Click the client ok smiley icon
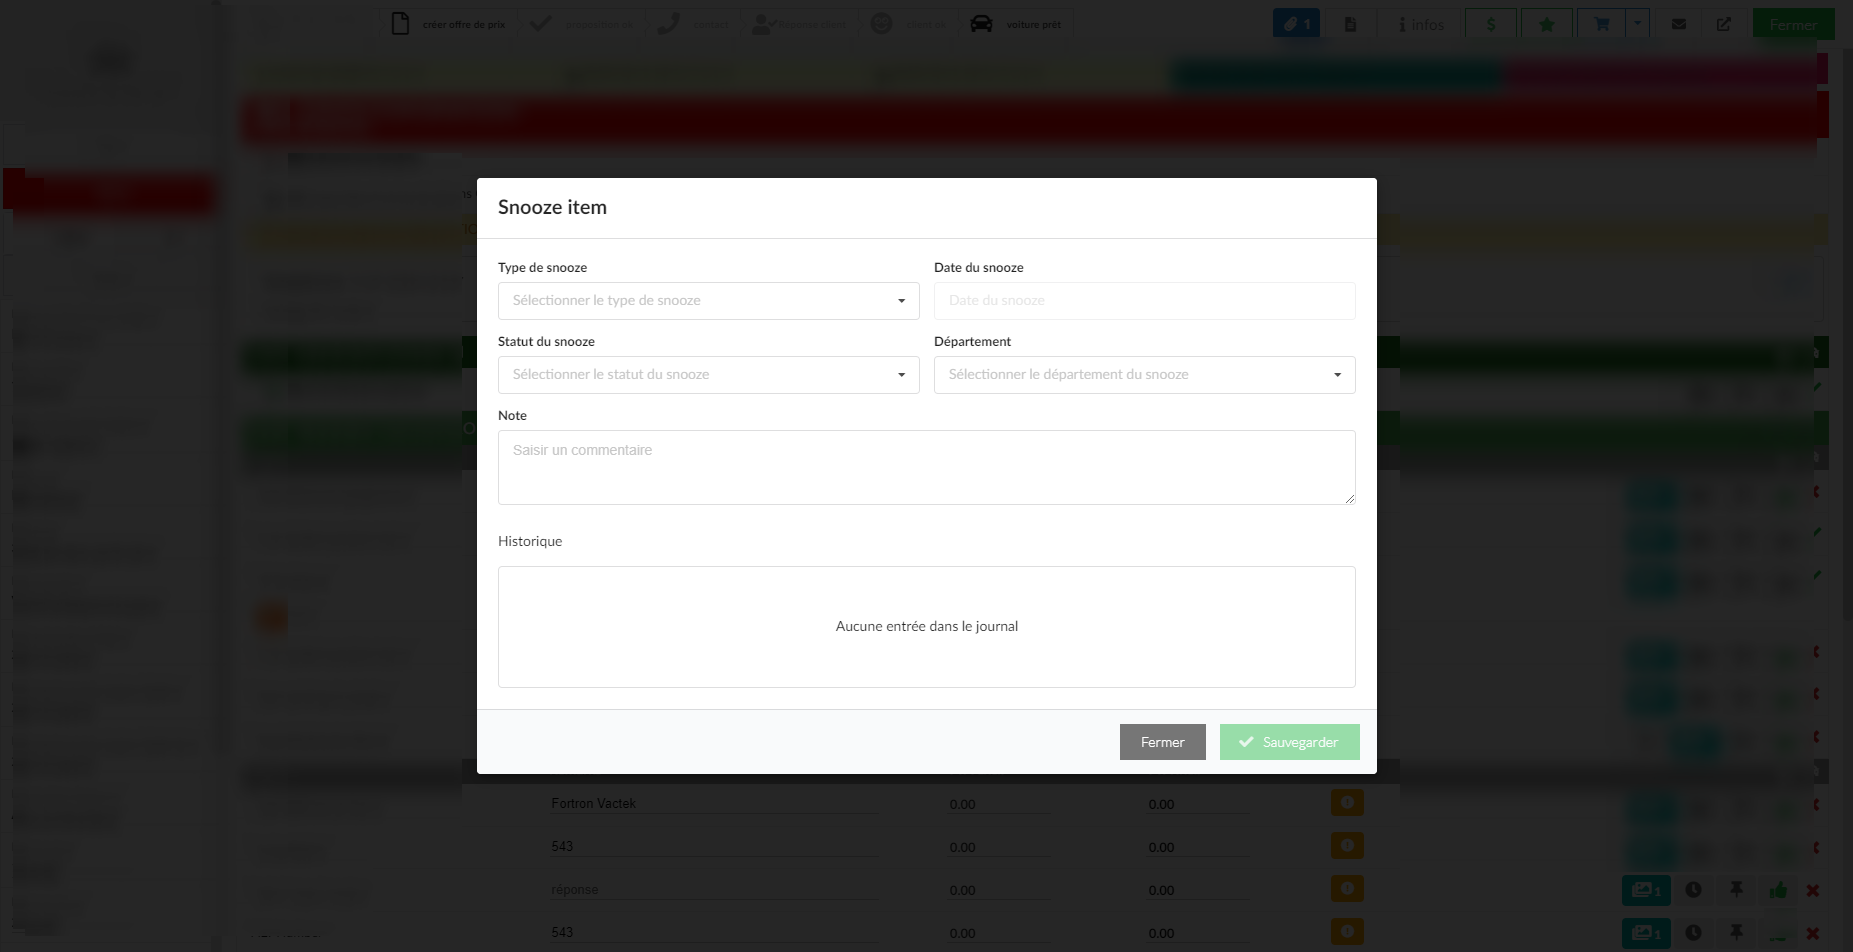Image resolution: width=1853 pixels, height=952 pixels. tap(881, 24)
